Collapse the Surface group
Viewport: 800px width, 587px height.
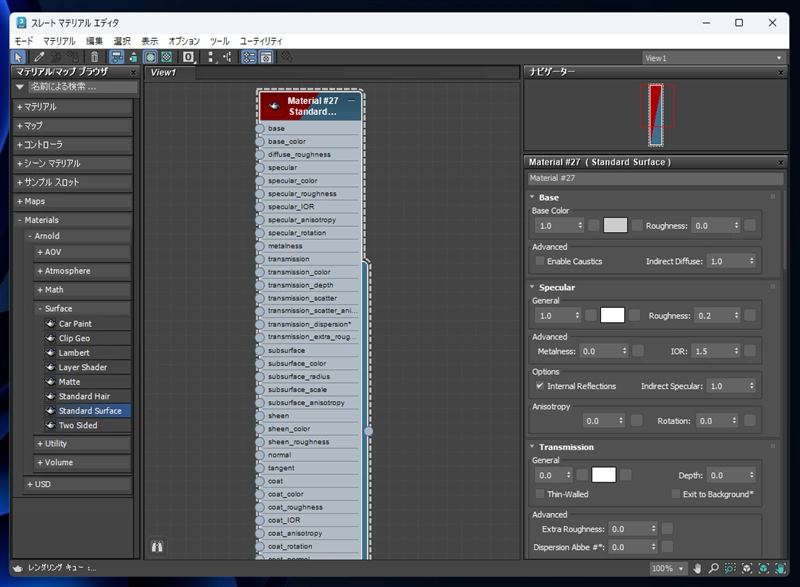pyautogui.click(x=83, y=309)
